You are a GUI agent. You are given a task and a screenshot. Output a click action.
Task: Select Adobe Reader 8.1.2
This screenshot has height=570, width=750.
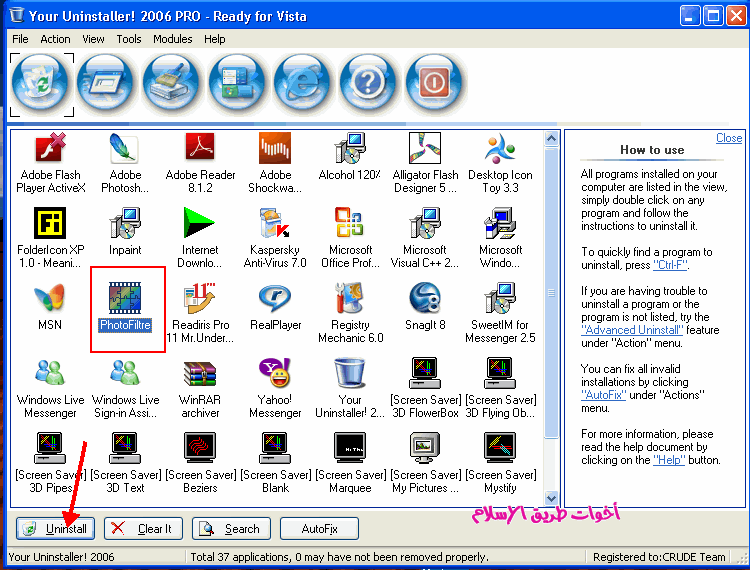coord(200,164)
